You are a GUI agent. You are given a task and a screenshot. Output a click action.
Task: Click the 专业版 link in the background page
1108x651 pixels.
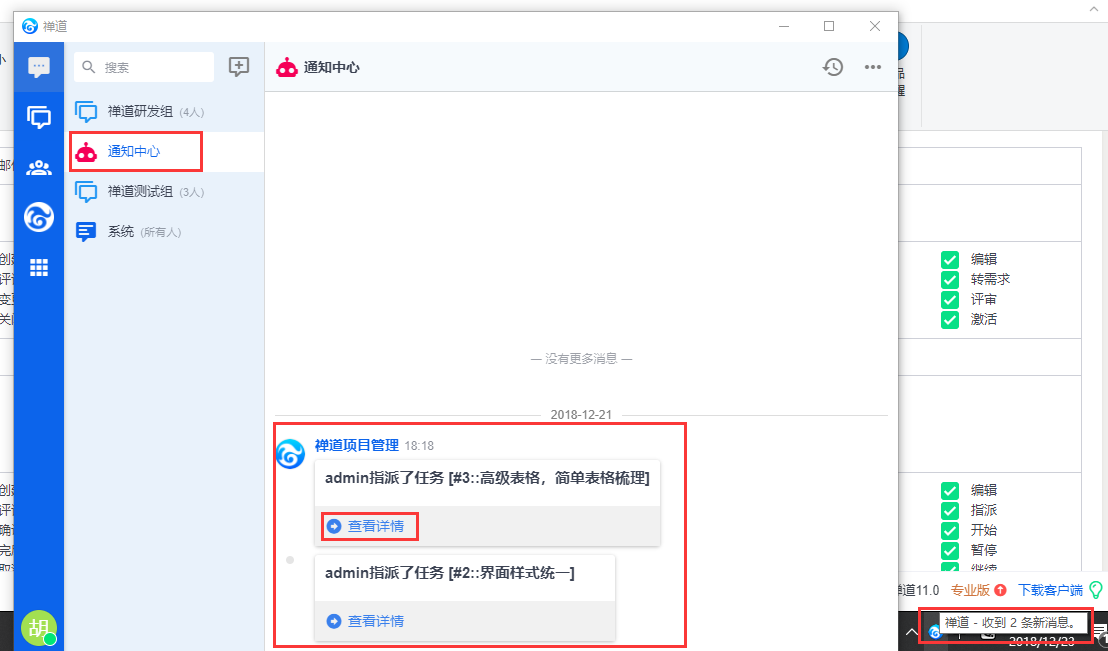tap(970, 590)
